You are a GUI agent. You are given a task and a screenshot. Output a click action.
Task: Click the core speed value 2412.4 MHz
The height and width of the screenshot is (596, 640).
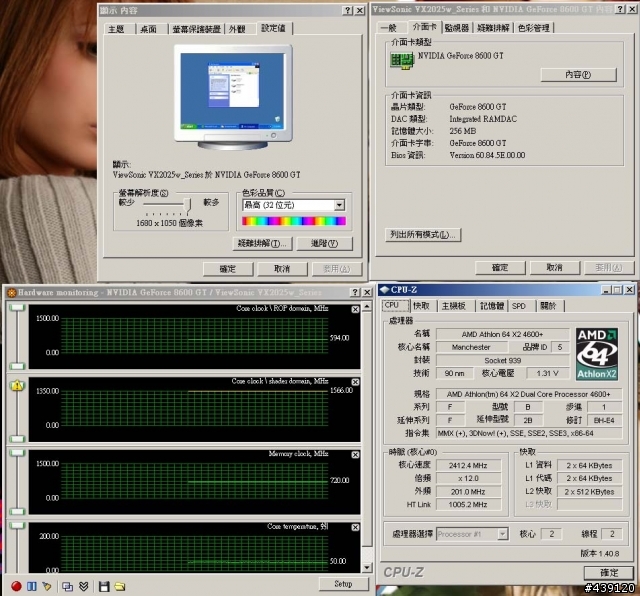(468, 465)
